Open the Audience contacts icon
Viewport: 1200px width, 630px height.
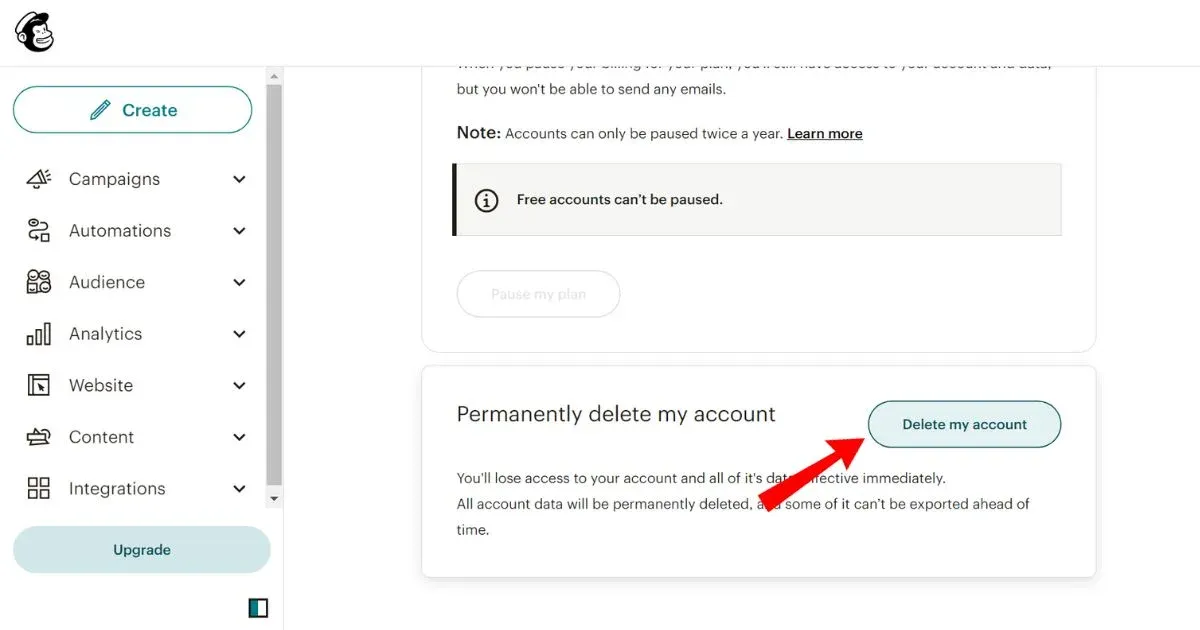tap(38, 282)
